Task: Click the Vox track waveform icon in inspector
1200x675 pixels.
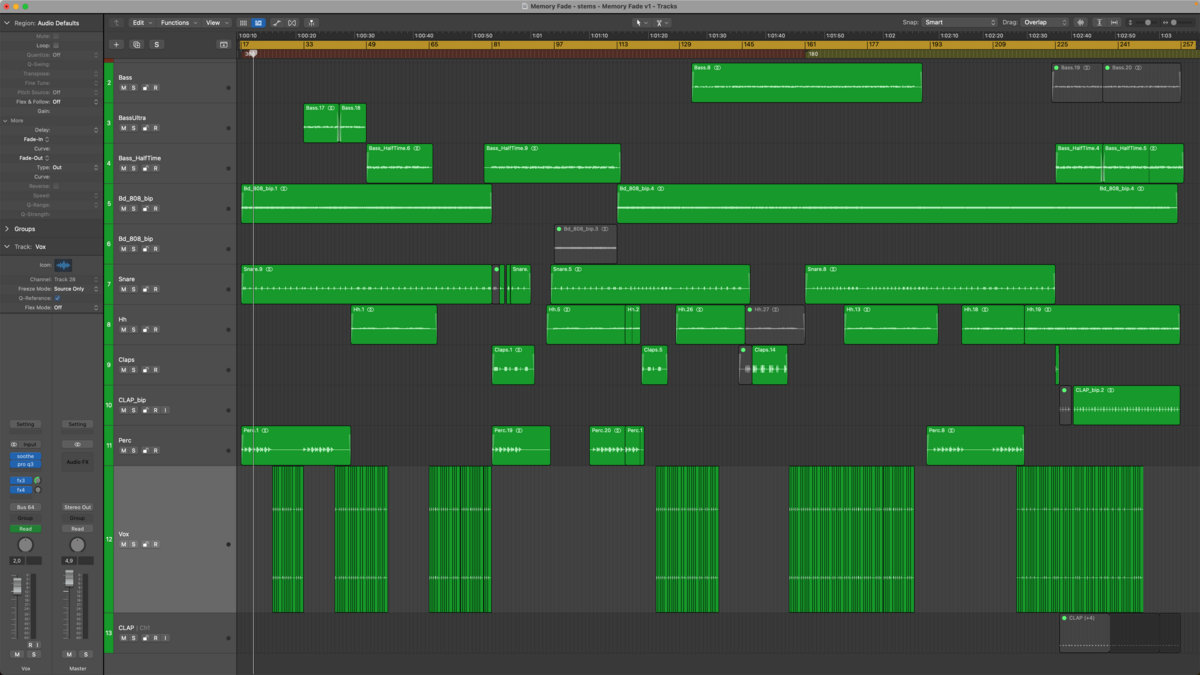Action: pos(64,265)
